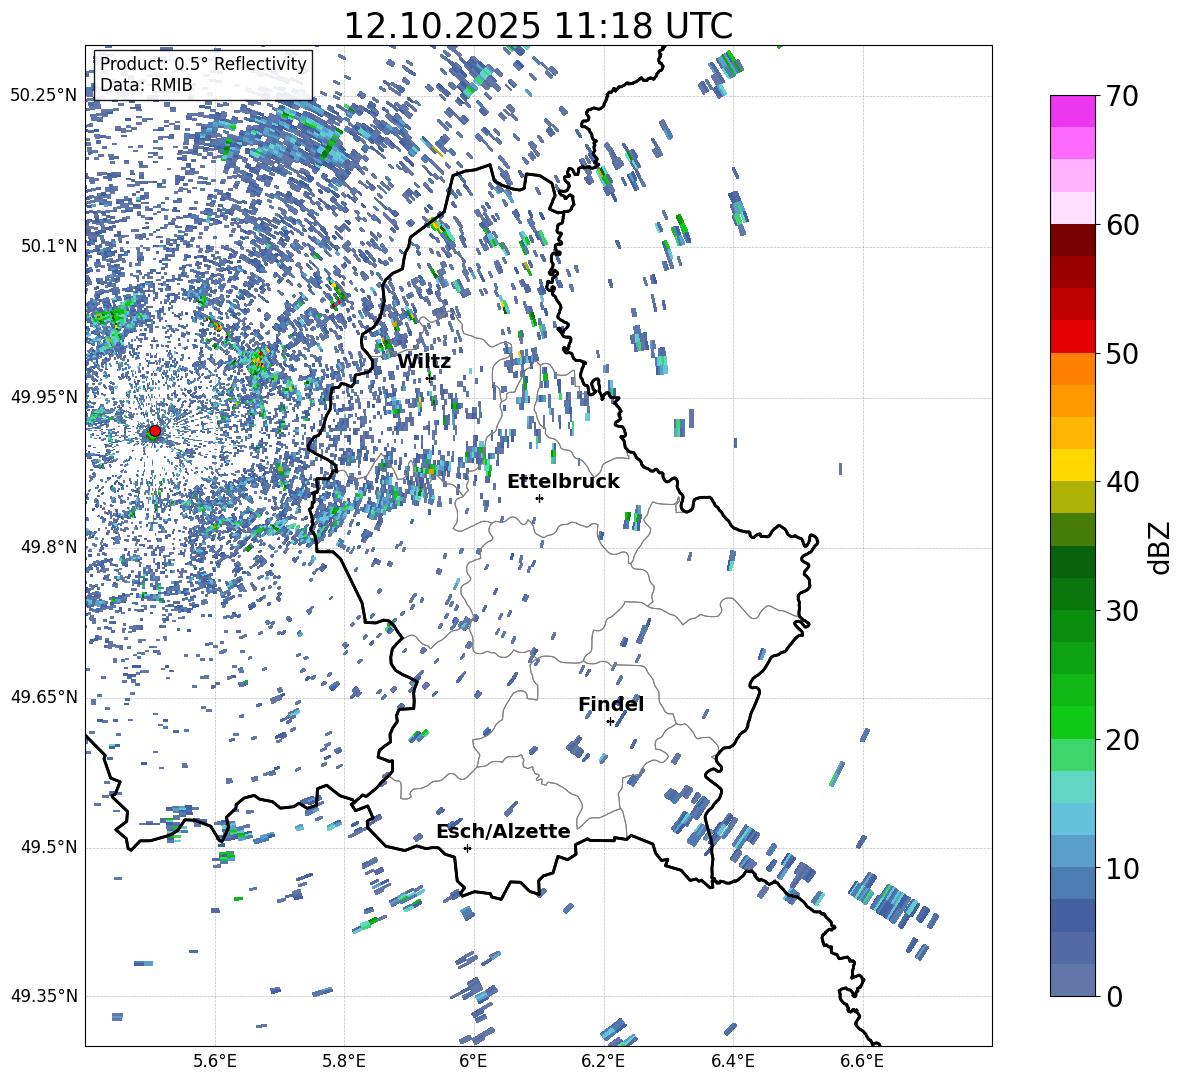Select the Ettelbruck city label
1184x1081 pixels.
point(563,482)
